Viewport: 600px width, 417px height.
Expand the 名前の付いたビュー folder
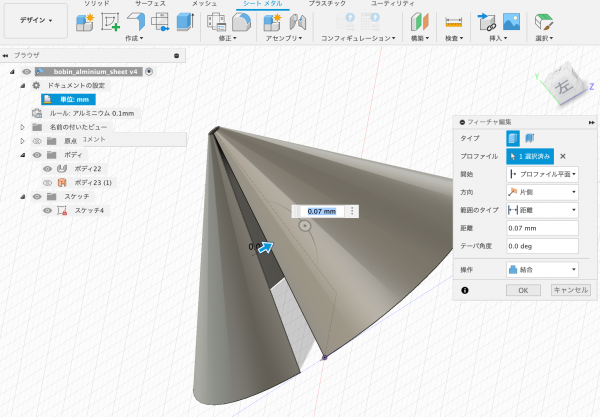[x=22, y=127]
